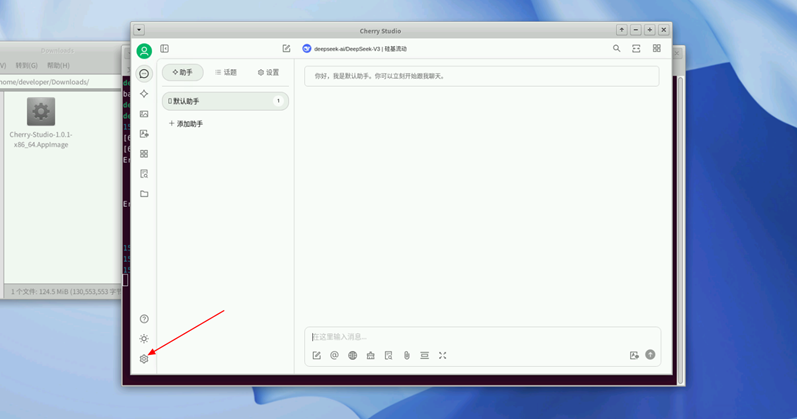Viewport: 797px width, 419px height.
Task: Open the deepseek-ai/DeepSeek-V3 model selector
Action: 355,49
